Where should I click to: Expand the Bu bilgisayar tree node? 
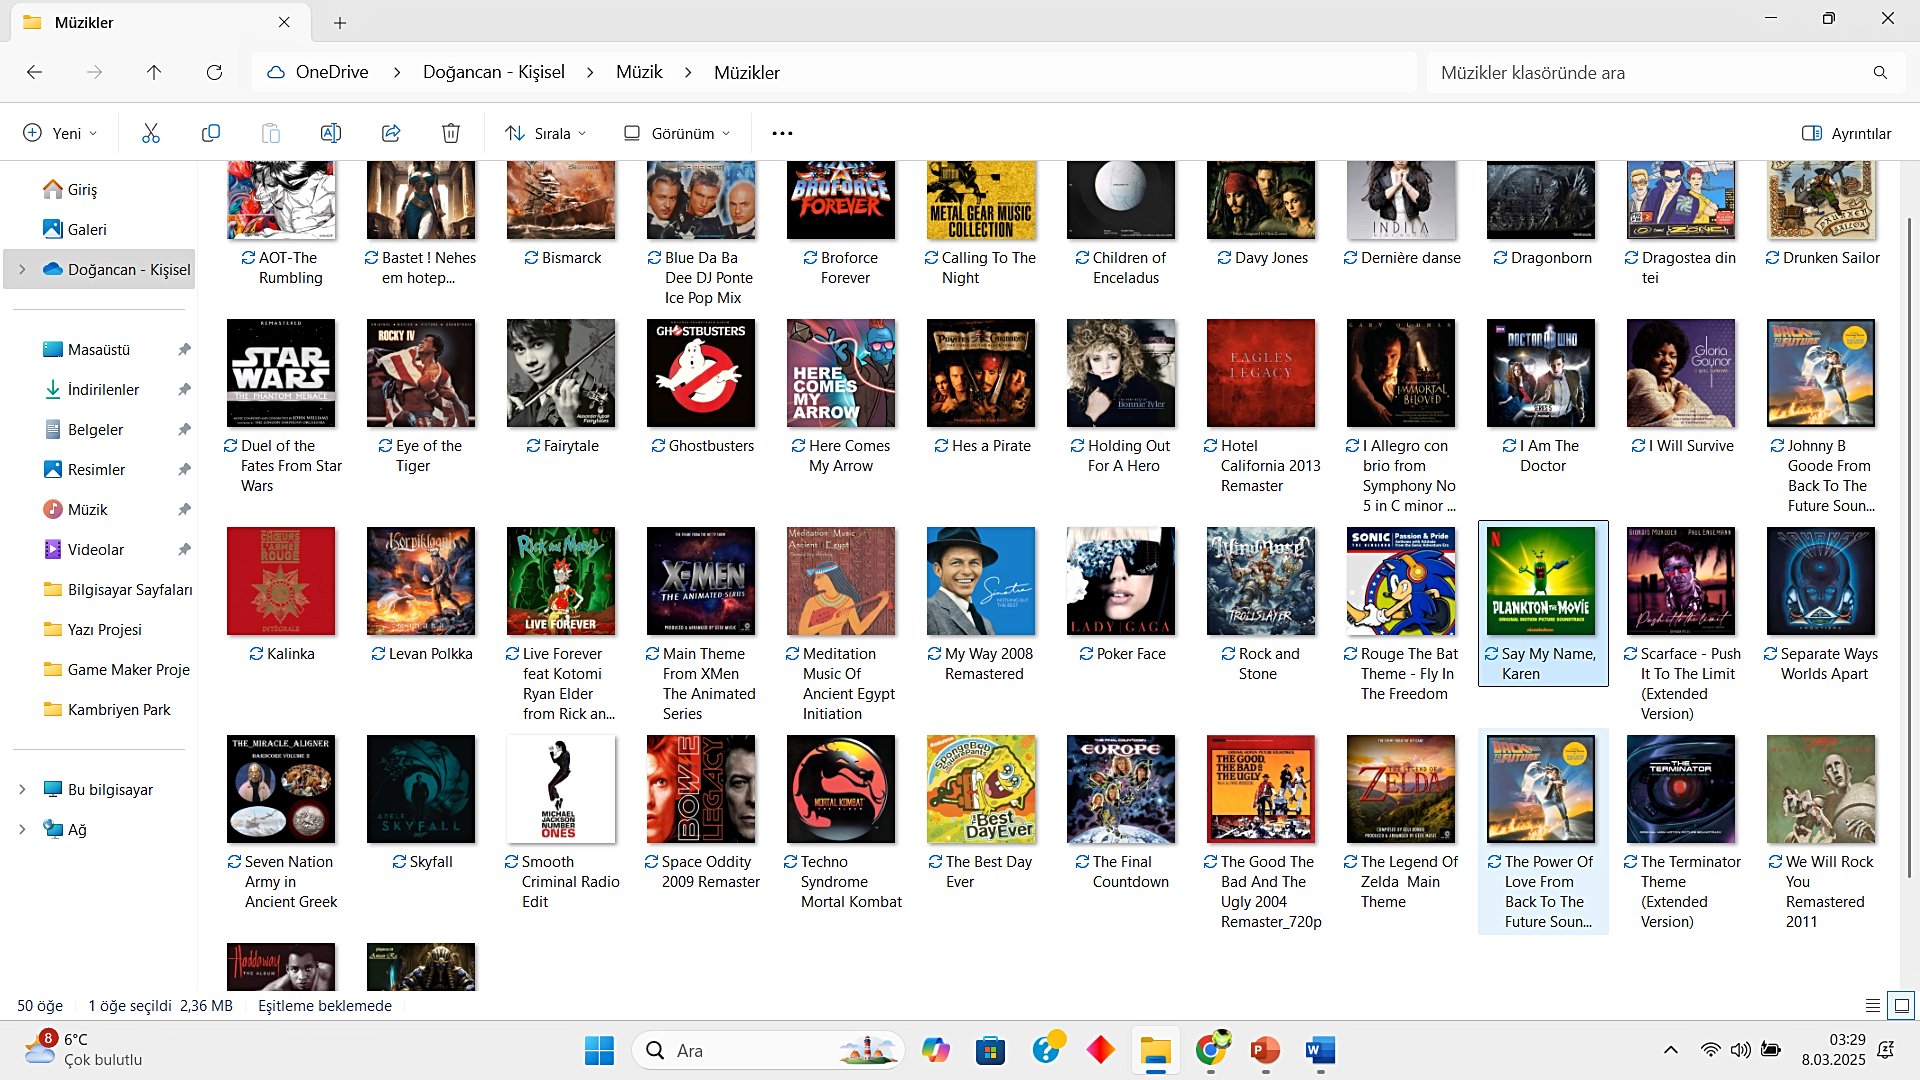pos(22,790)
